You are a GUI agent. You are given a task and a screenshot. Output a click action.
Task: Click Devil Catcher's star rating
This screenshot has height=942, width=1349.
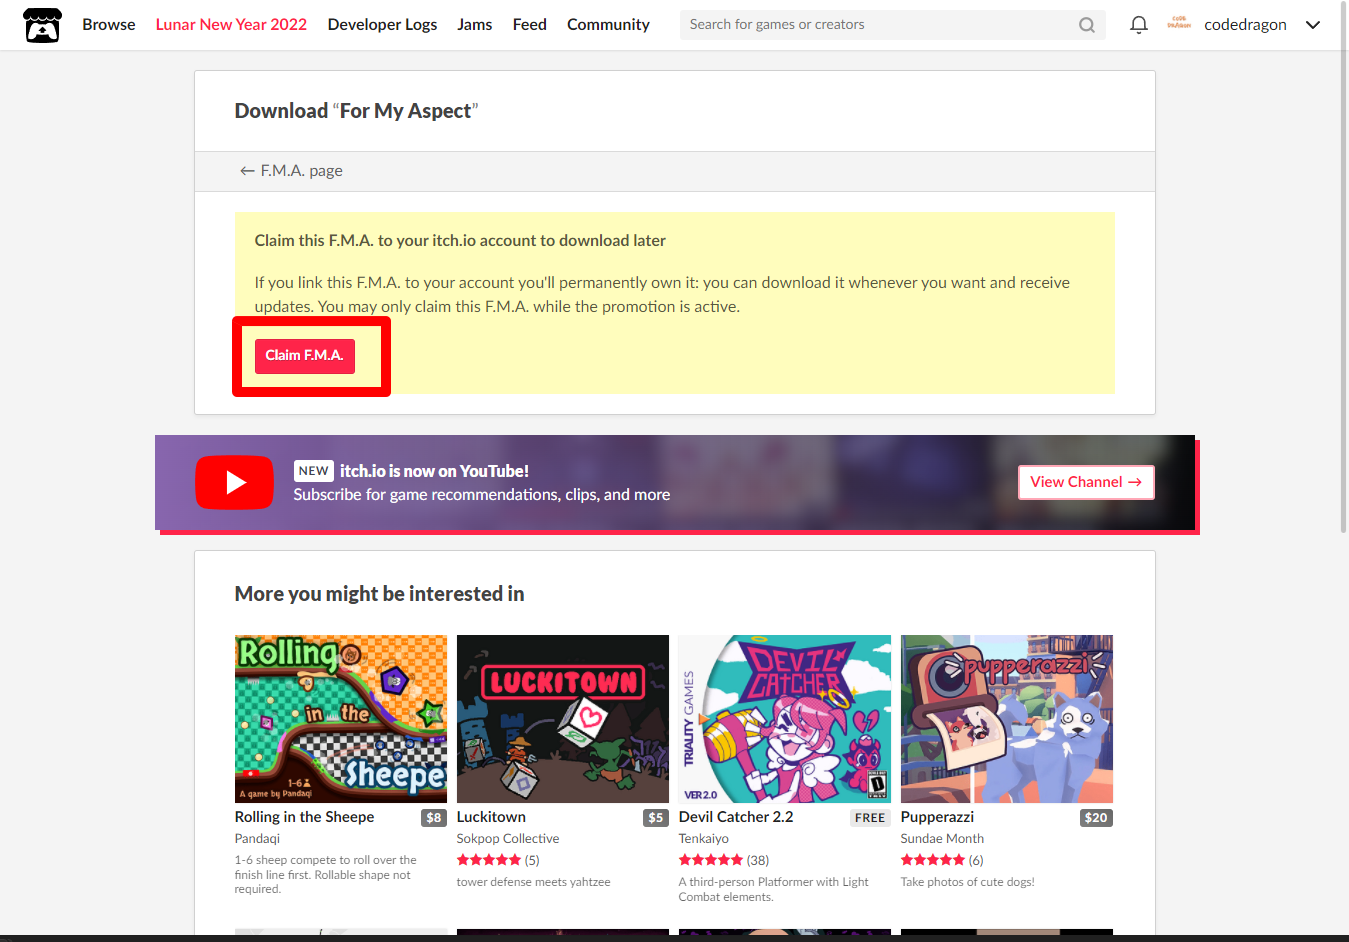[711, 860]
